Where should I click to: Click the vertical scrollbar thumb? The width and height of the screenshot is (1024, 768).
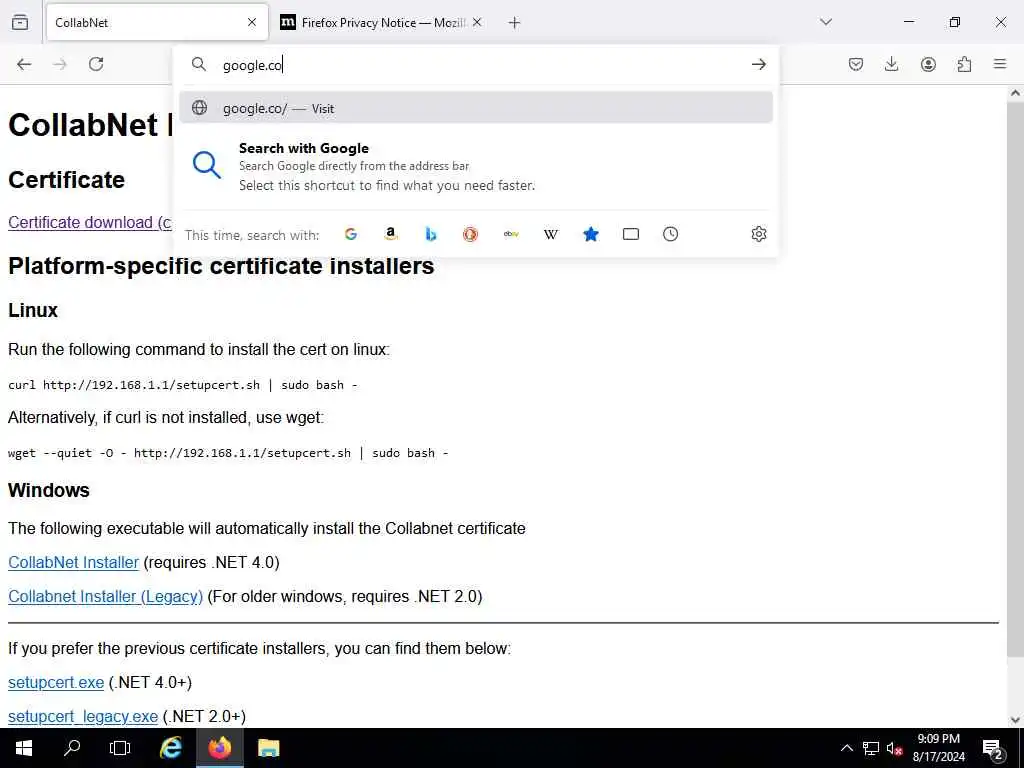coord(1015,379)
